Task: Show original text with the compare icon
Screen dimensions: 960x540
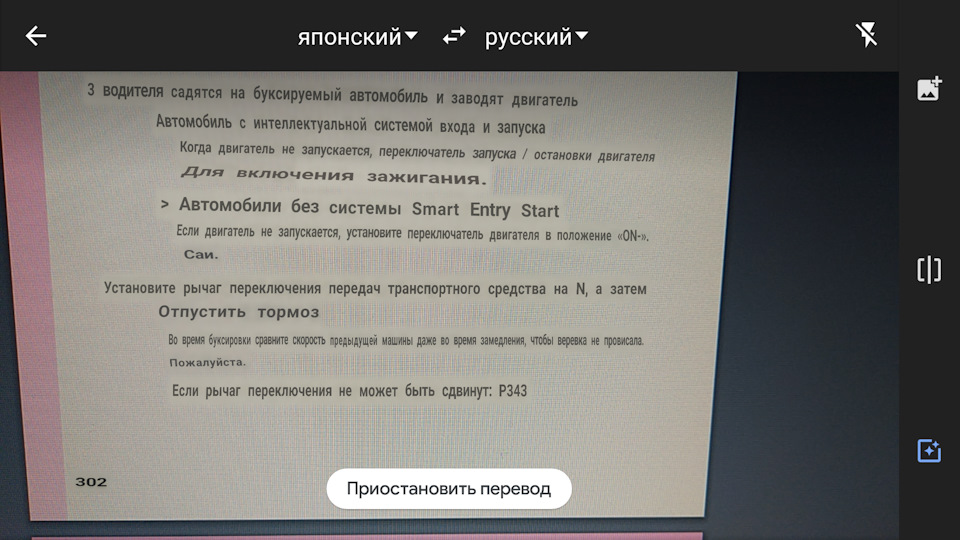Action: coord(929,270)
